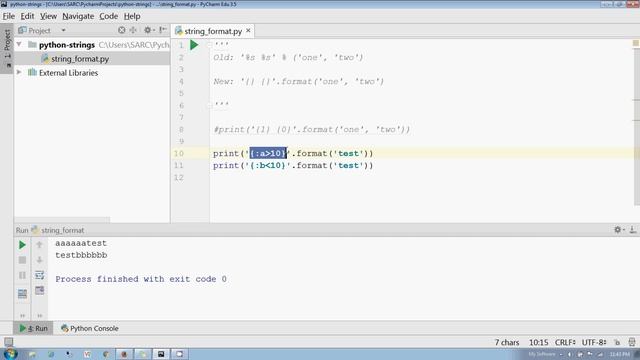This screenshot has height=360, width=640.
Task: Open Run panel settings gear
Action: 618,230
